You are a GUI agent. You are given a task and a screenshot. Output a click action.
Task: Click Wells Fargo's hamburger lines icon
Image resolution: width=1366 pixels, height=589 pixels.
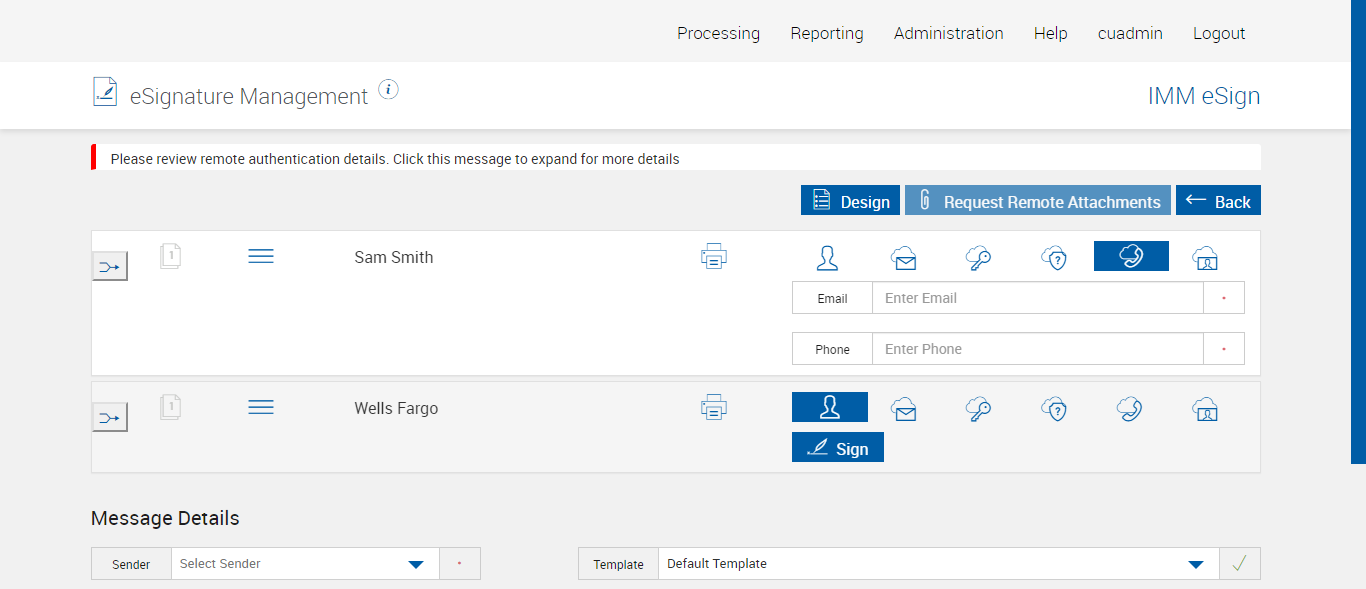pyautogui.click(x=261, y=408)
